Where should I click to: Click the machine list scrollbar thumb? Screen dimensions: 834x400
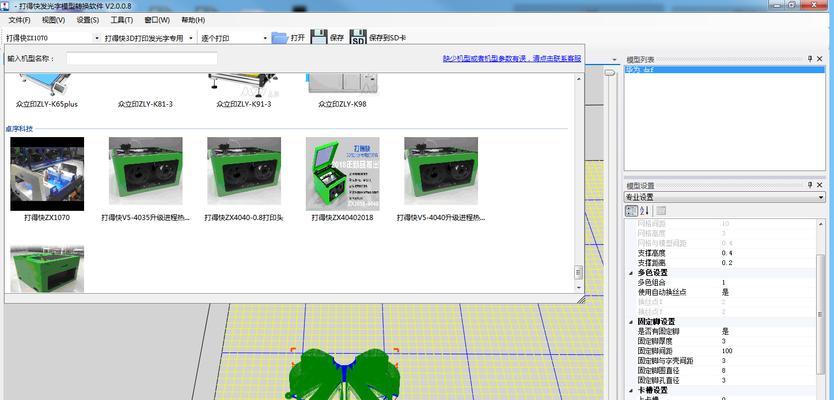pyautogui.click(x=579, y=272)
